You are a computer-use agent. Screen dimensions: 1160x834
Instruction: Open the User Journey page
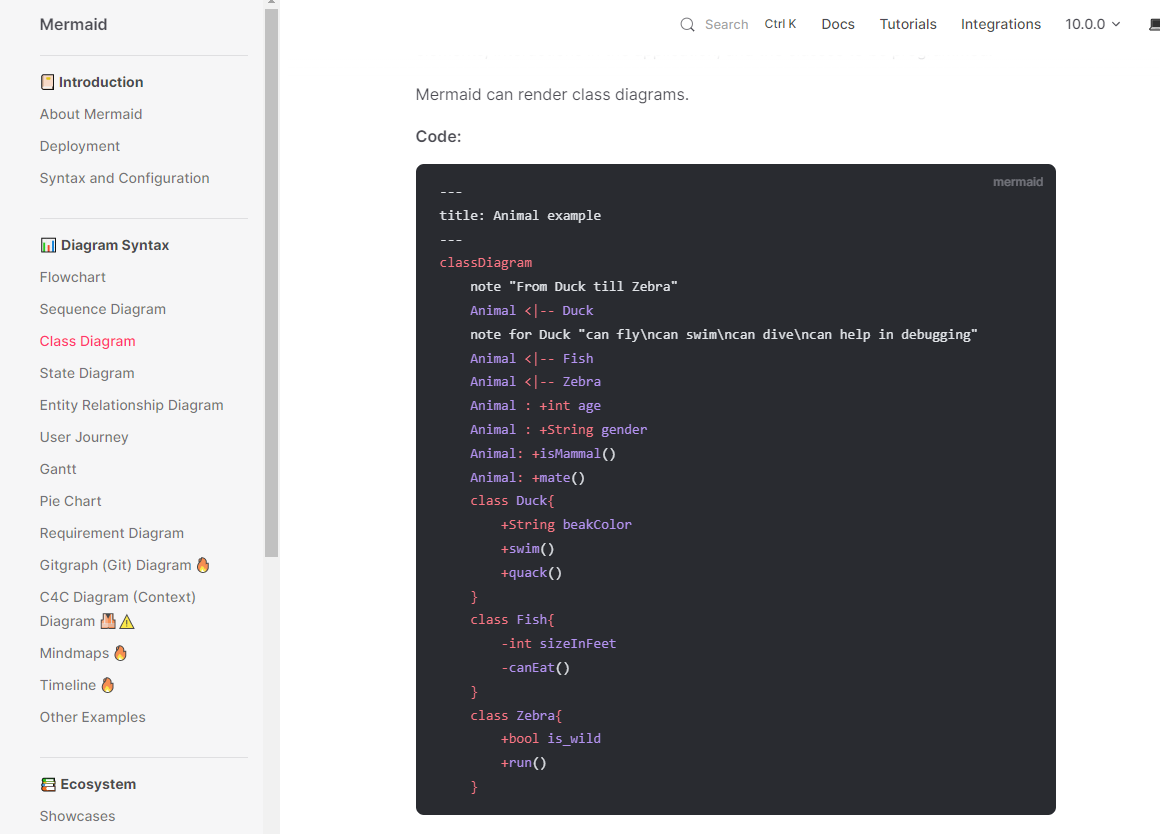tap(84, 437)
